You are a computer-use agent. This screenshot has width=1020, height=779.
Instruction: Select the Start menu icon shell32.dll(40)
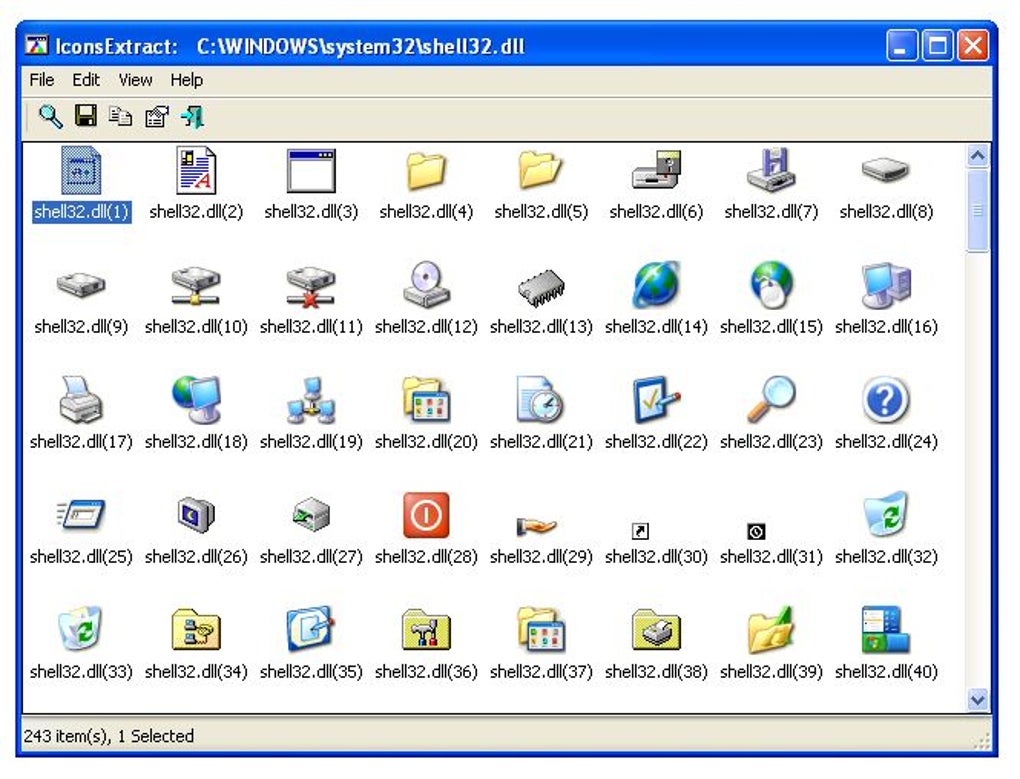click(x=885, y=629)
